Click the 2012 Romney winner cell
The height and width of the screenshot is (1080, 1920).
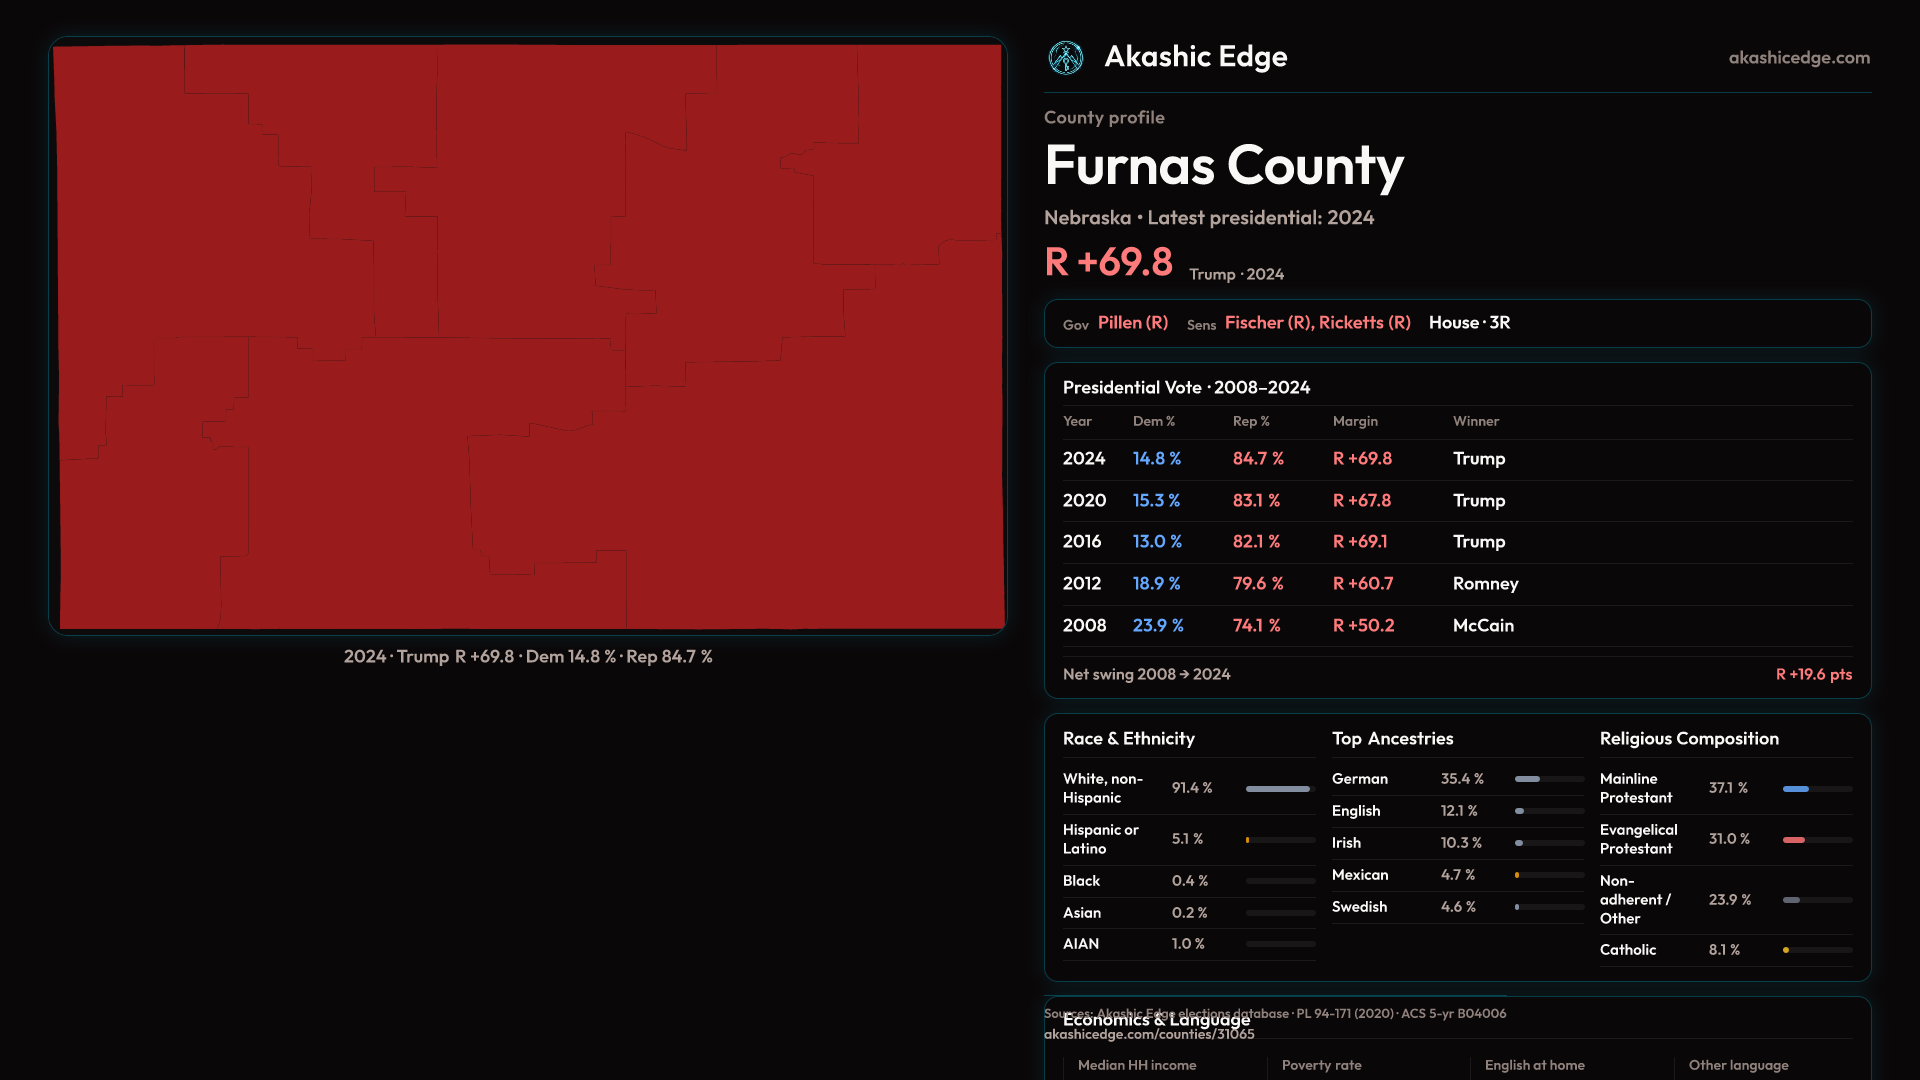pos(1485,584)
